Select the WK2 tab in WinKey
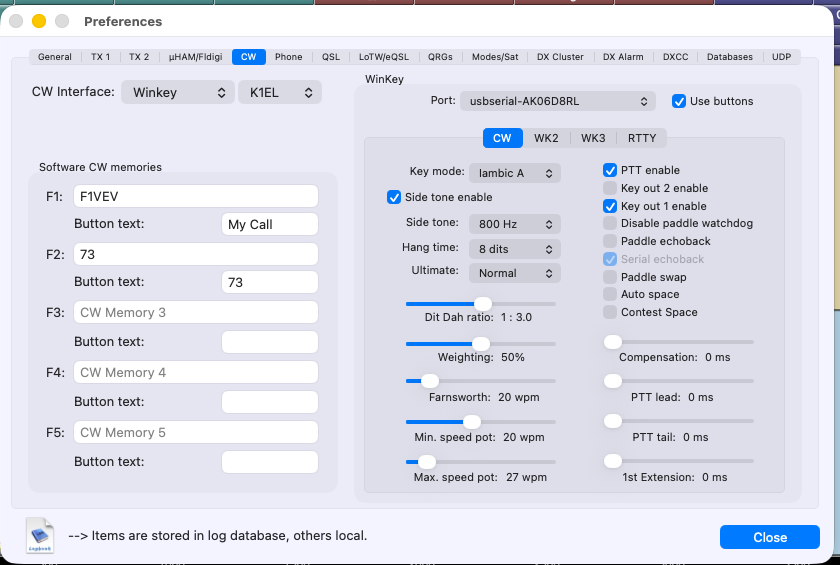 546,138
